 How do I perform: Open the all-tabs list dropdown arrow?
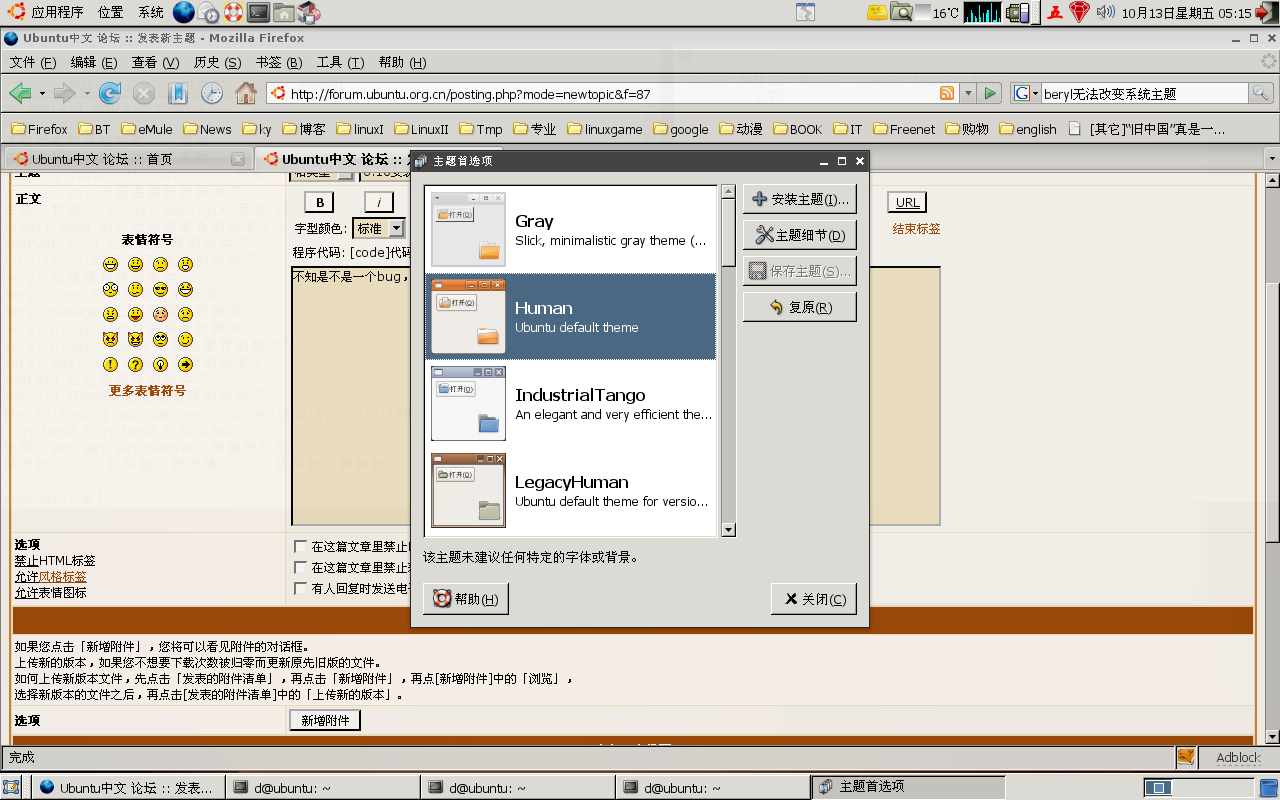pos(1271,159)
